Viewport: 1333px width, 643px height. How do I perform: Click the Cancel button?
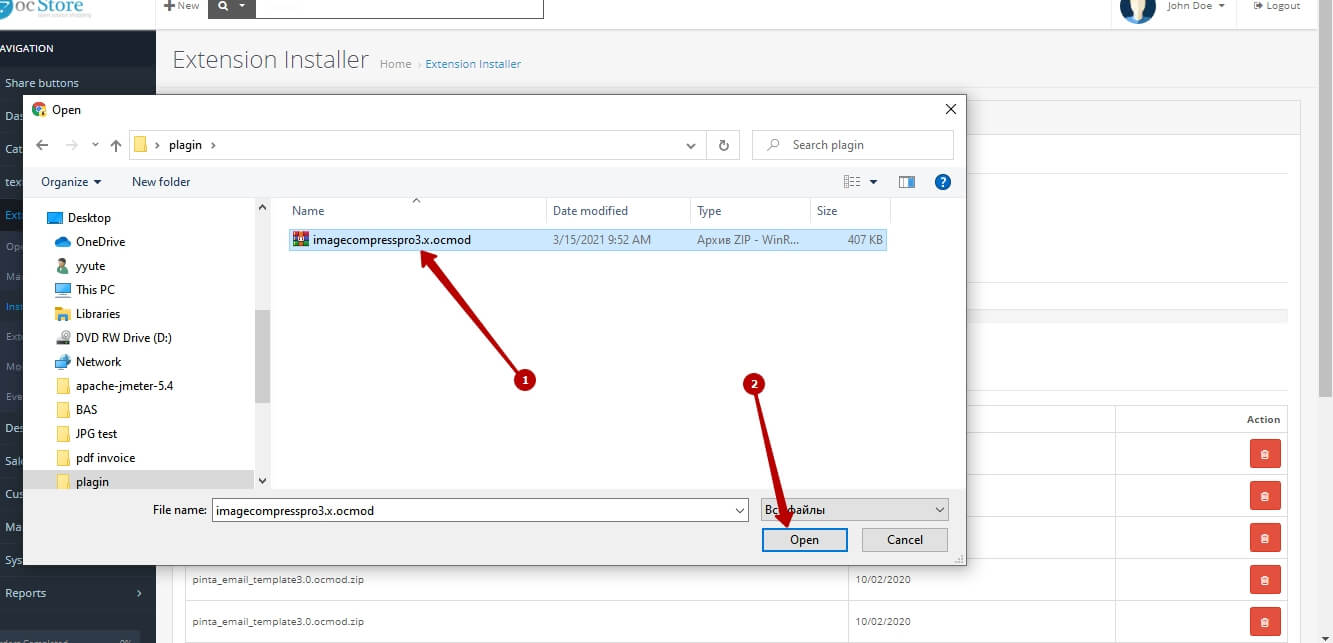pos(905,540)
